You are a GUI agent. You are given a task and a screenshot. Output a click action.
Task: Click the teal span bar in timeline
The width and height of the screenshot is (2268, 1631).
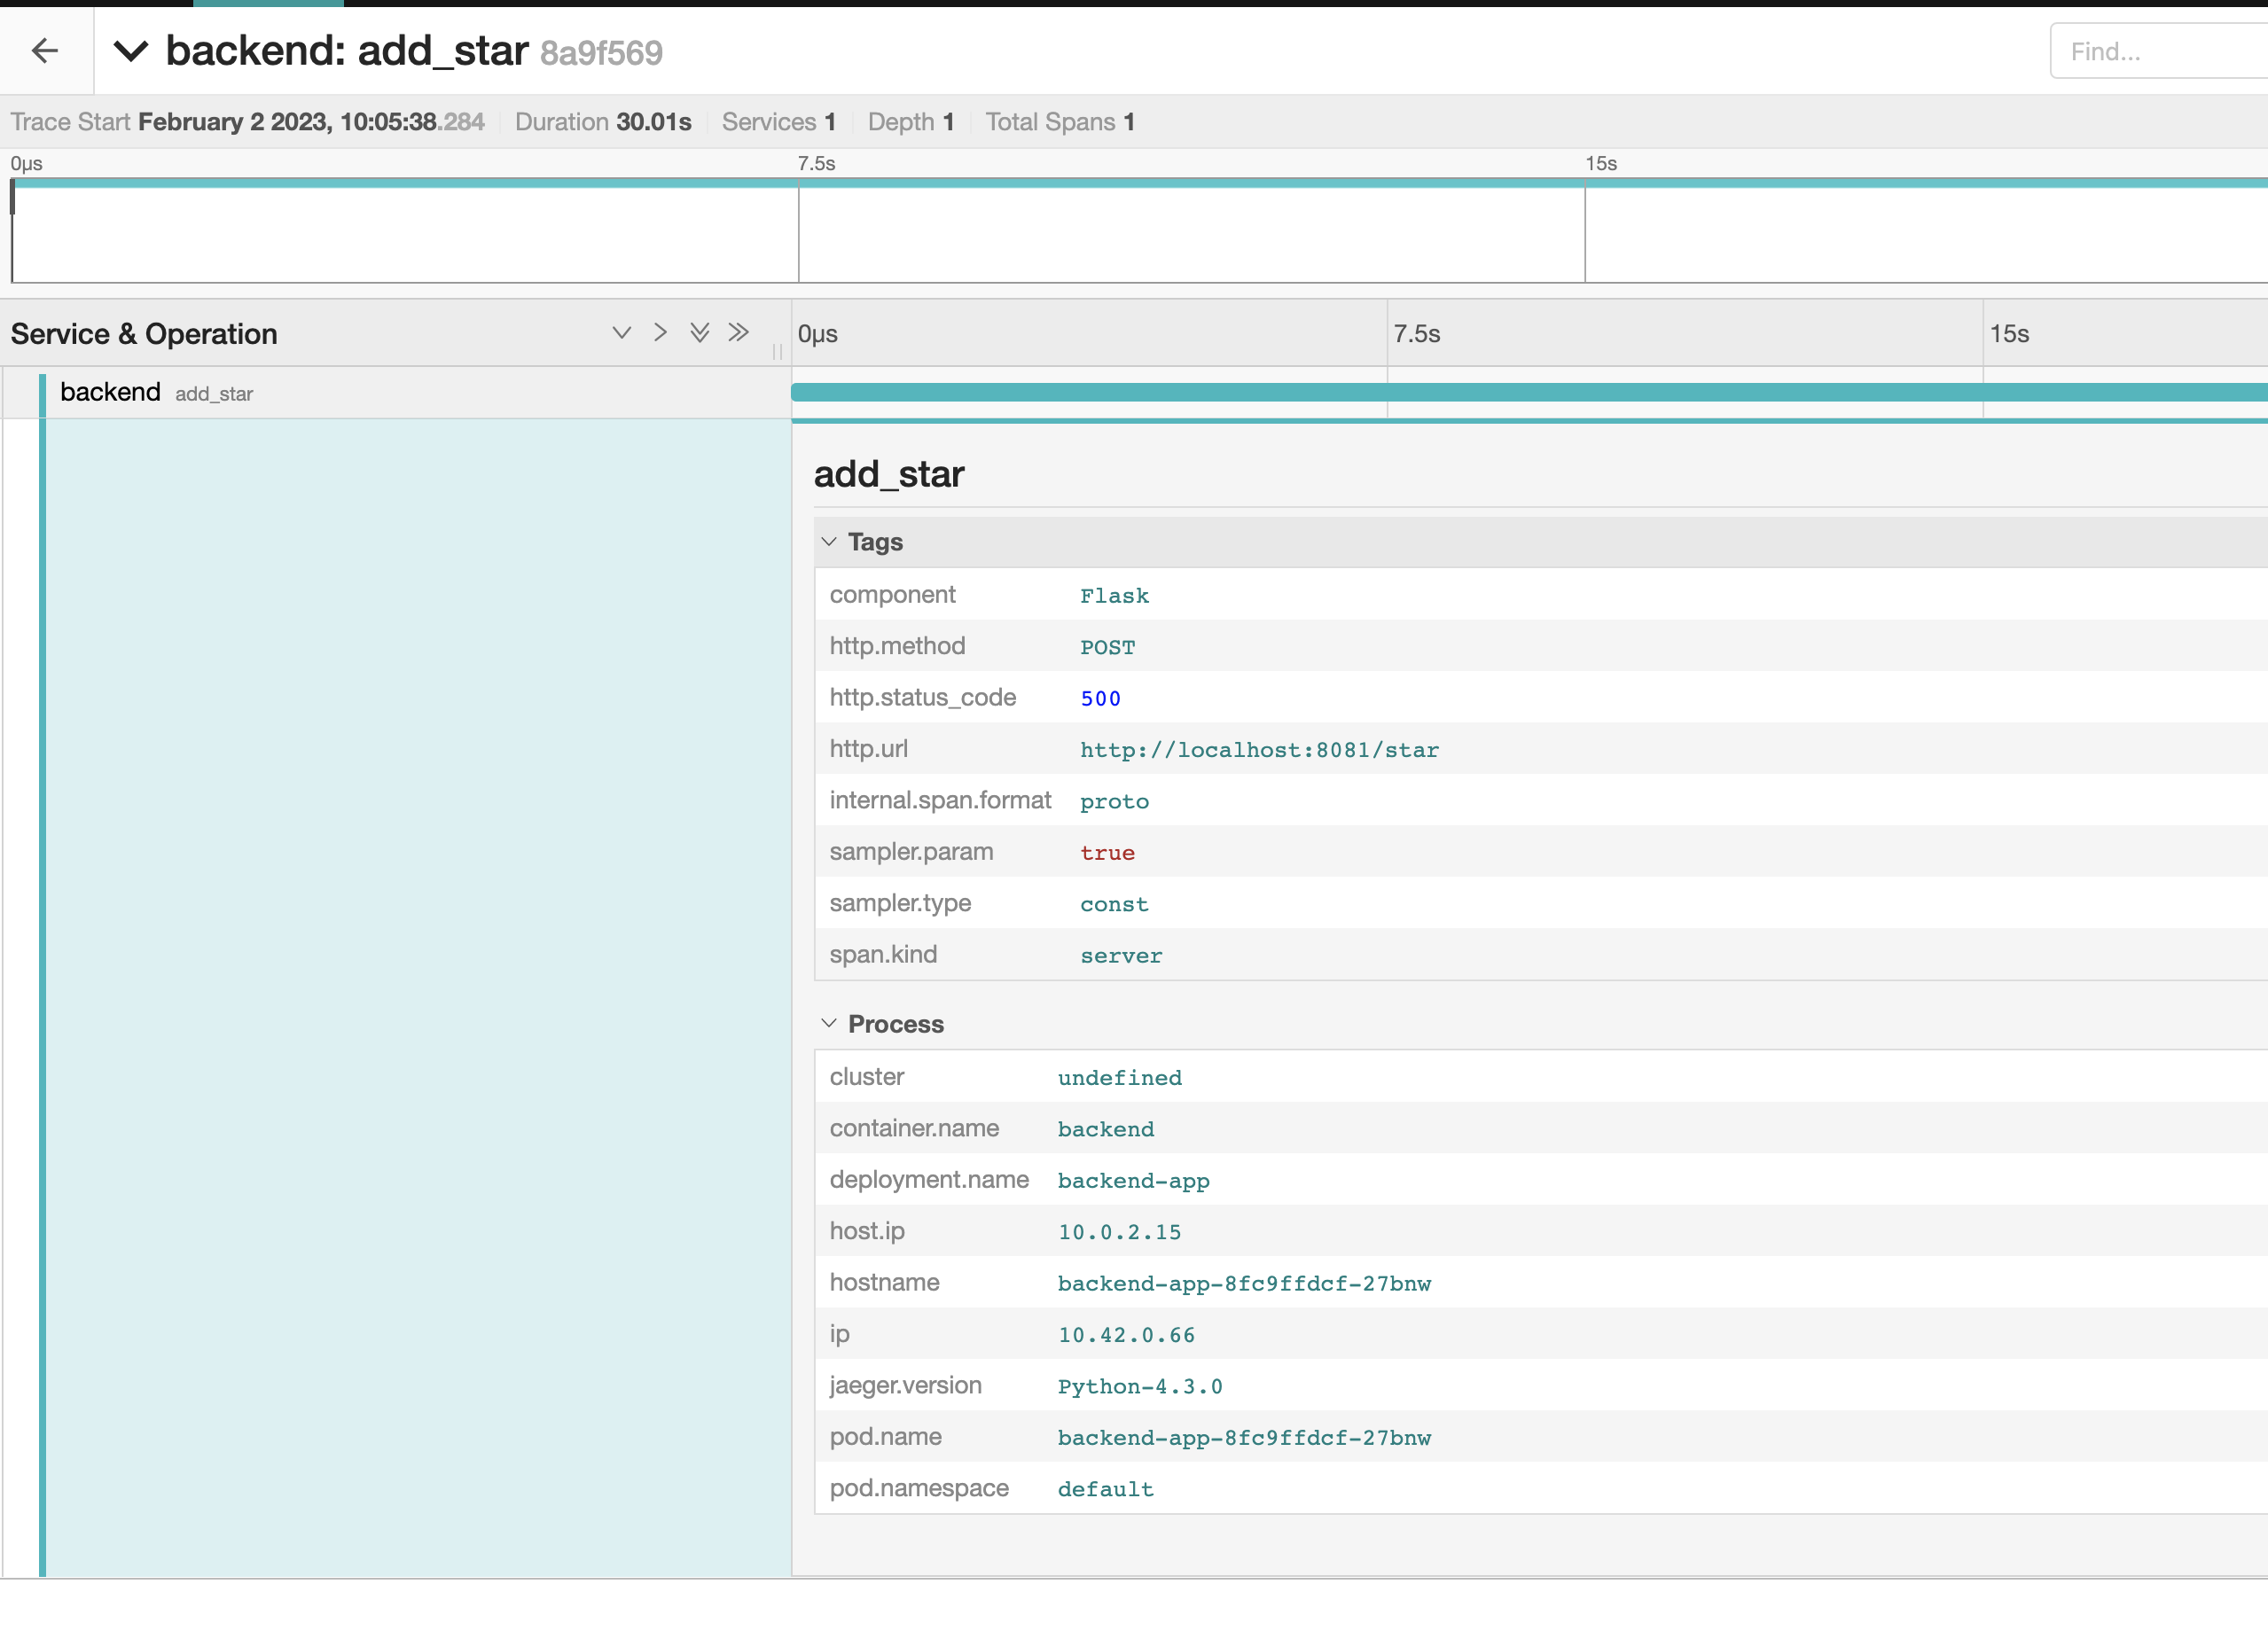[x=1500, y=393]
